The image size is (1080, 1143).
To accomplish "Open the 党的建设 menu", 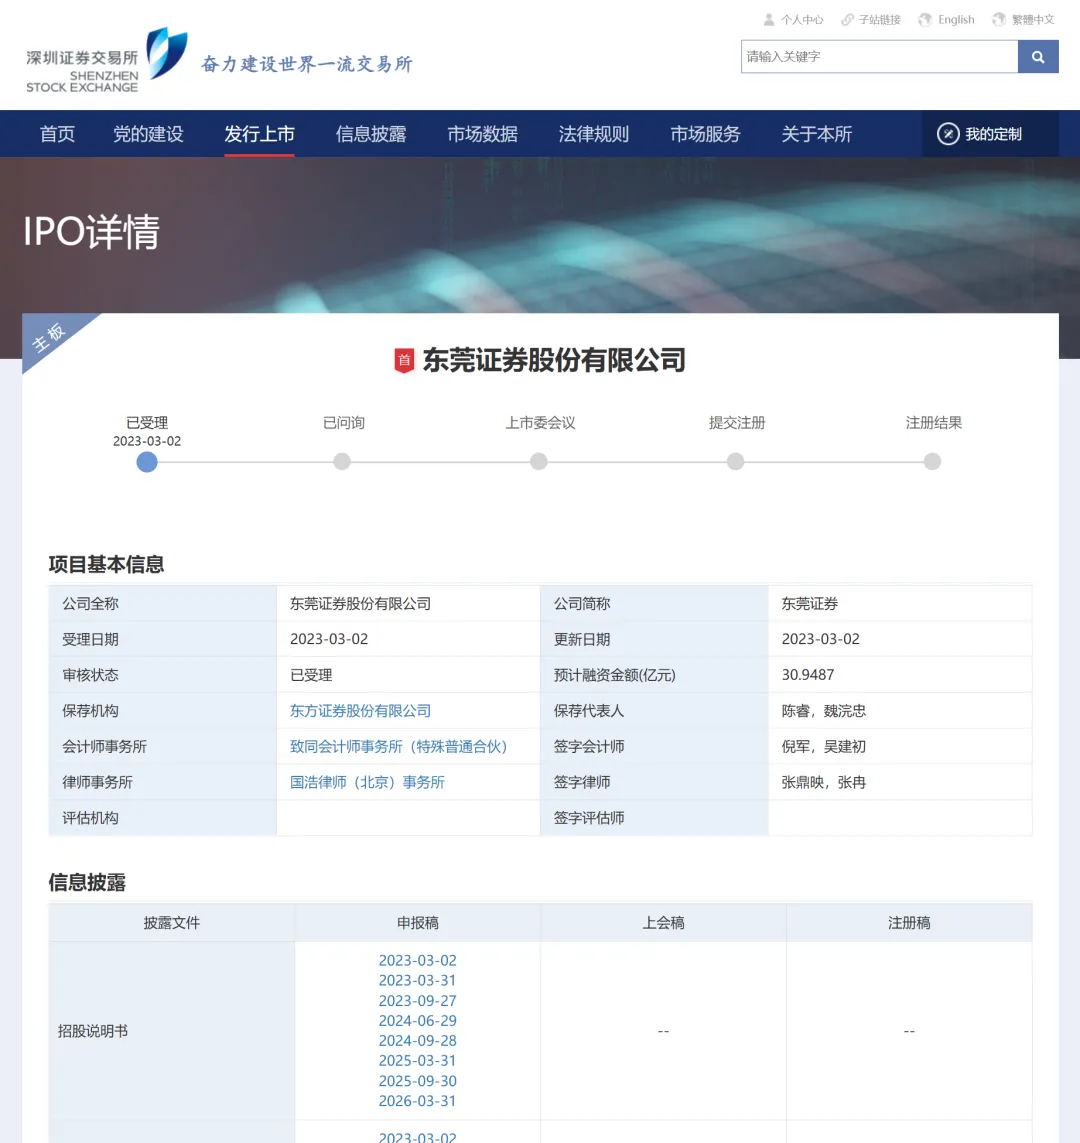I will (x=148, y=134).
